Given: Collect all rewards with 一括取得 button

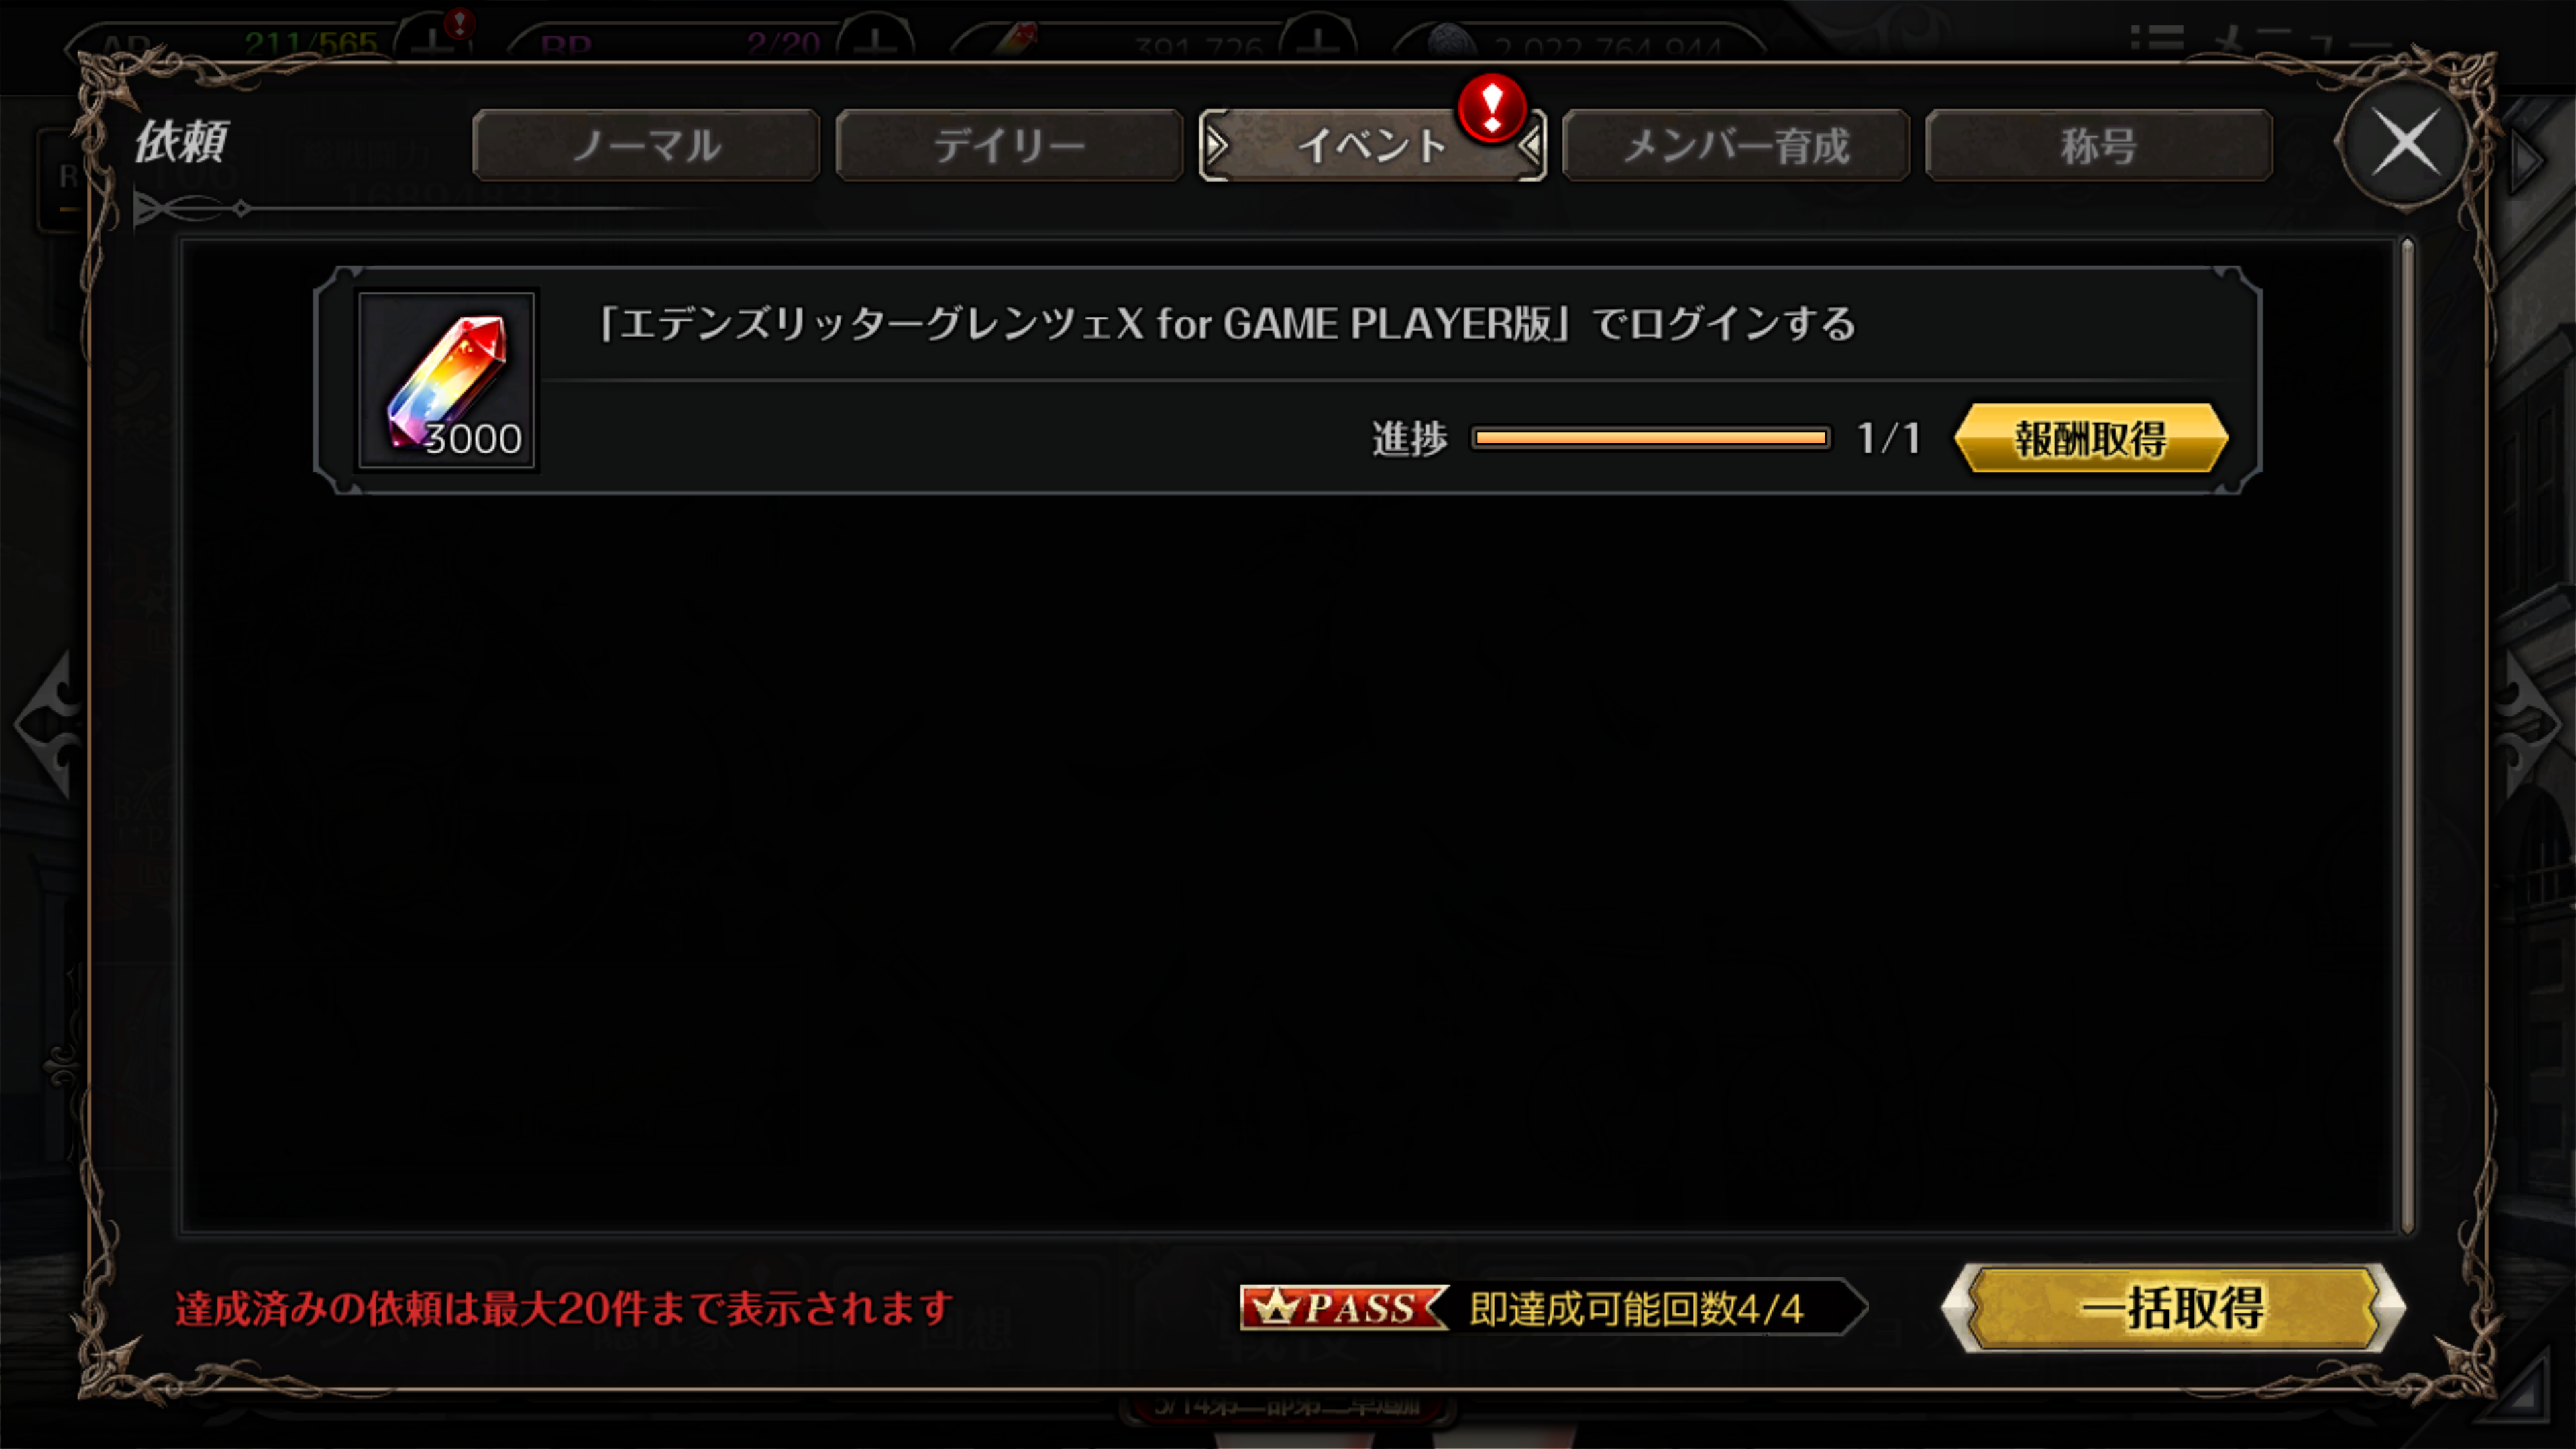Looking at the screenshot, I should click(2172, 1307).
